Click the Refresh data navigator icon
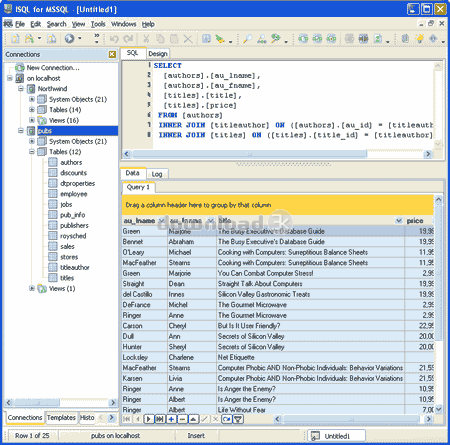 click(227, 419)
